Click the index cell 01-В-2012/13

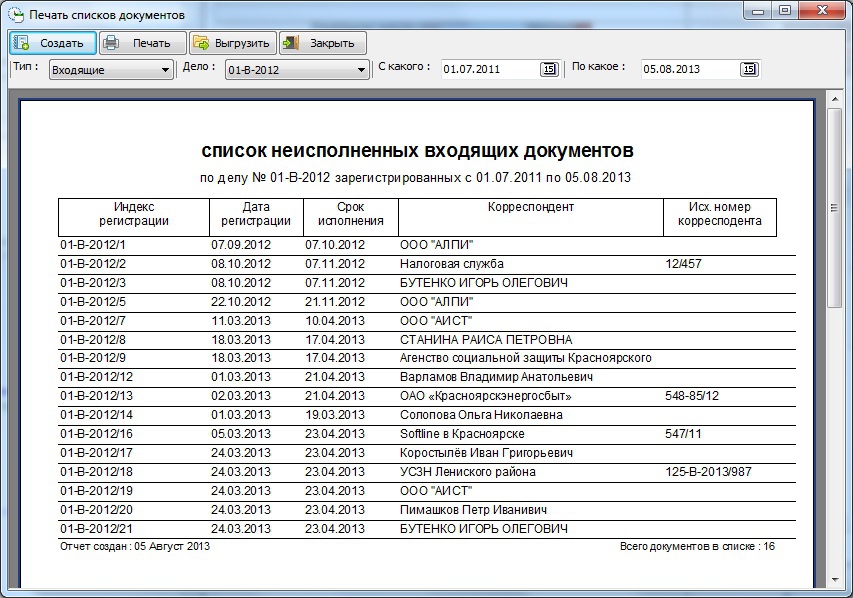click(x=96, y=396)
